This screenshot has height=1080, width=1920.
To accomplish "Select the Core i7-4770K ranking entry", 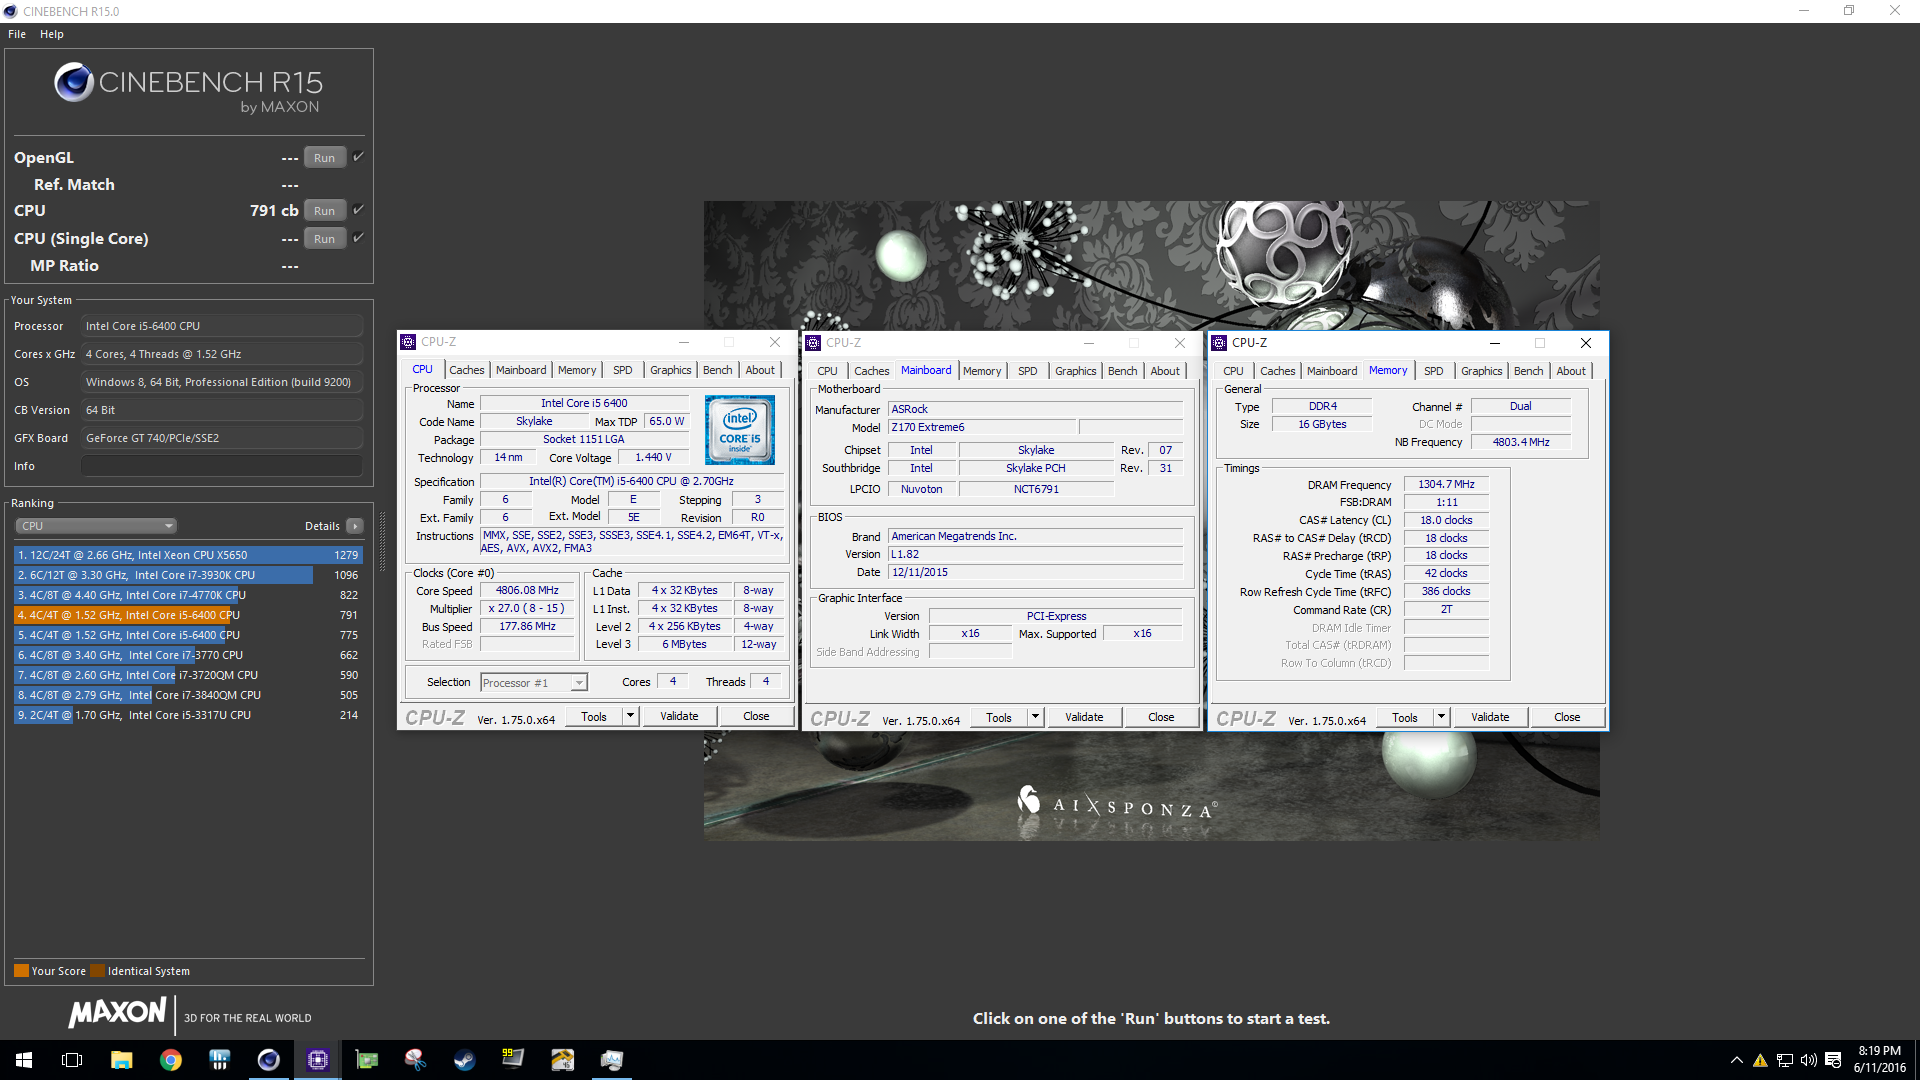I will 188,595.
